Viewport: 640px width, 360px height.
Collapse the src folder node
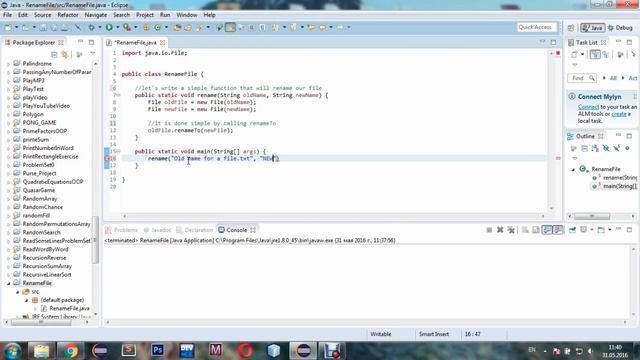[18, 291]
